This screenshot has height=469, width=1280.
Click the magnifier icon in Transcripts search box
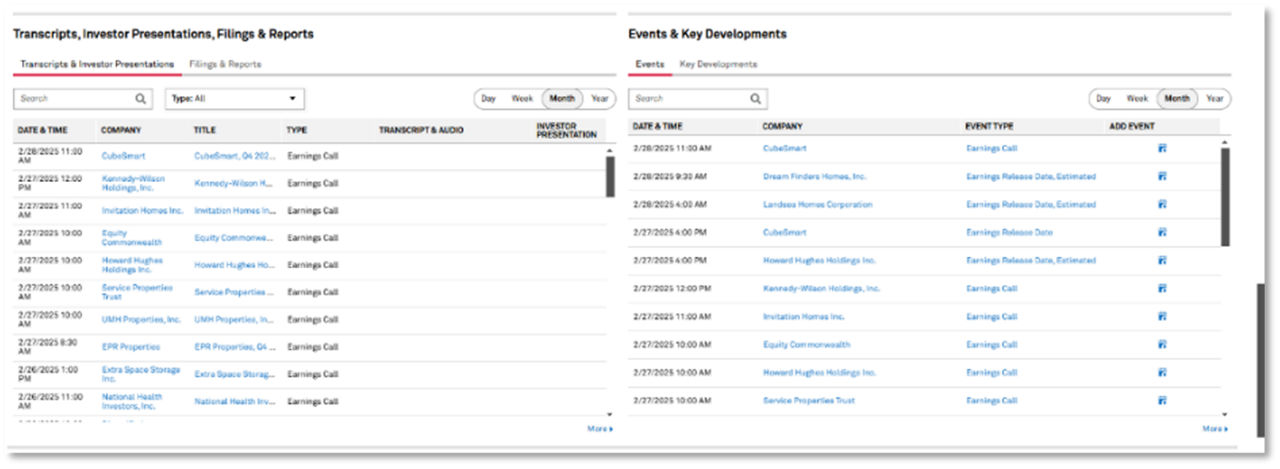pyautogui.click(x=141, y=99)
